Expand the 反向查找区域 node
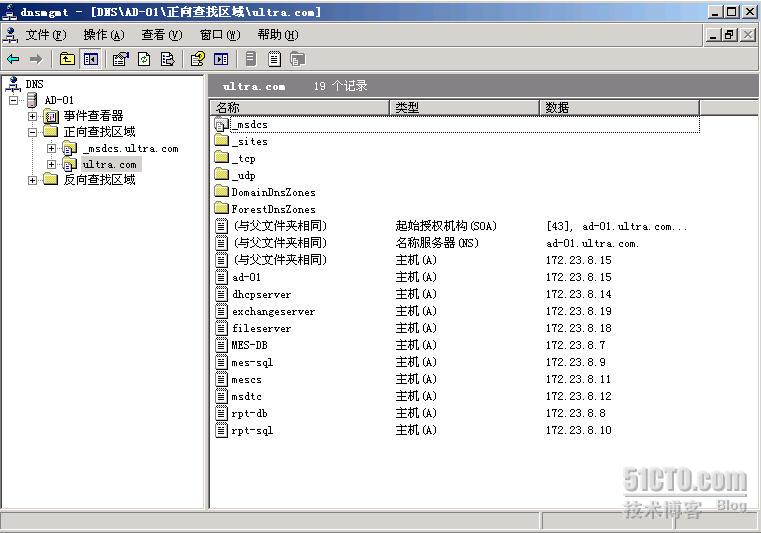Viewport: 761px width, 533px height. click(33, 181)
